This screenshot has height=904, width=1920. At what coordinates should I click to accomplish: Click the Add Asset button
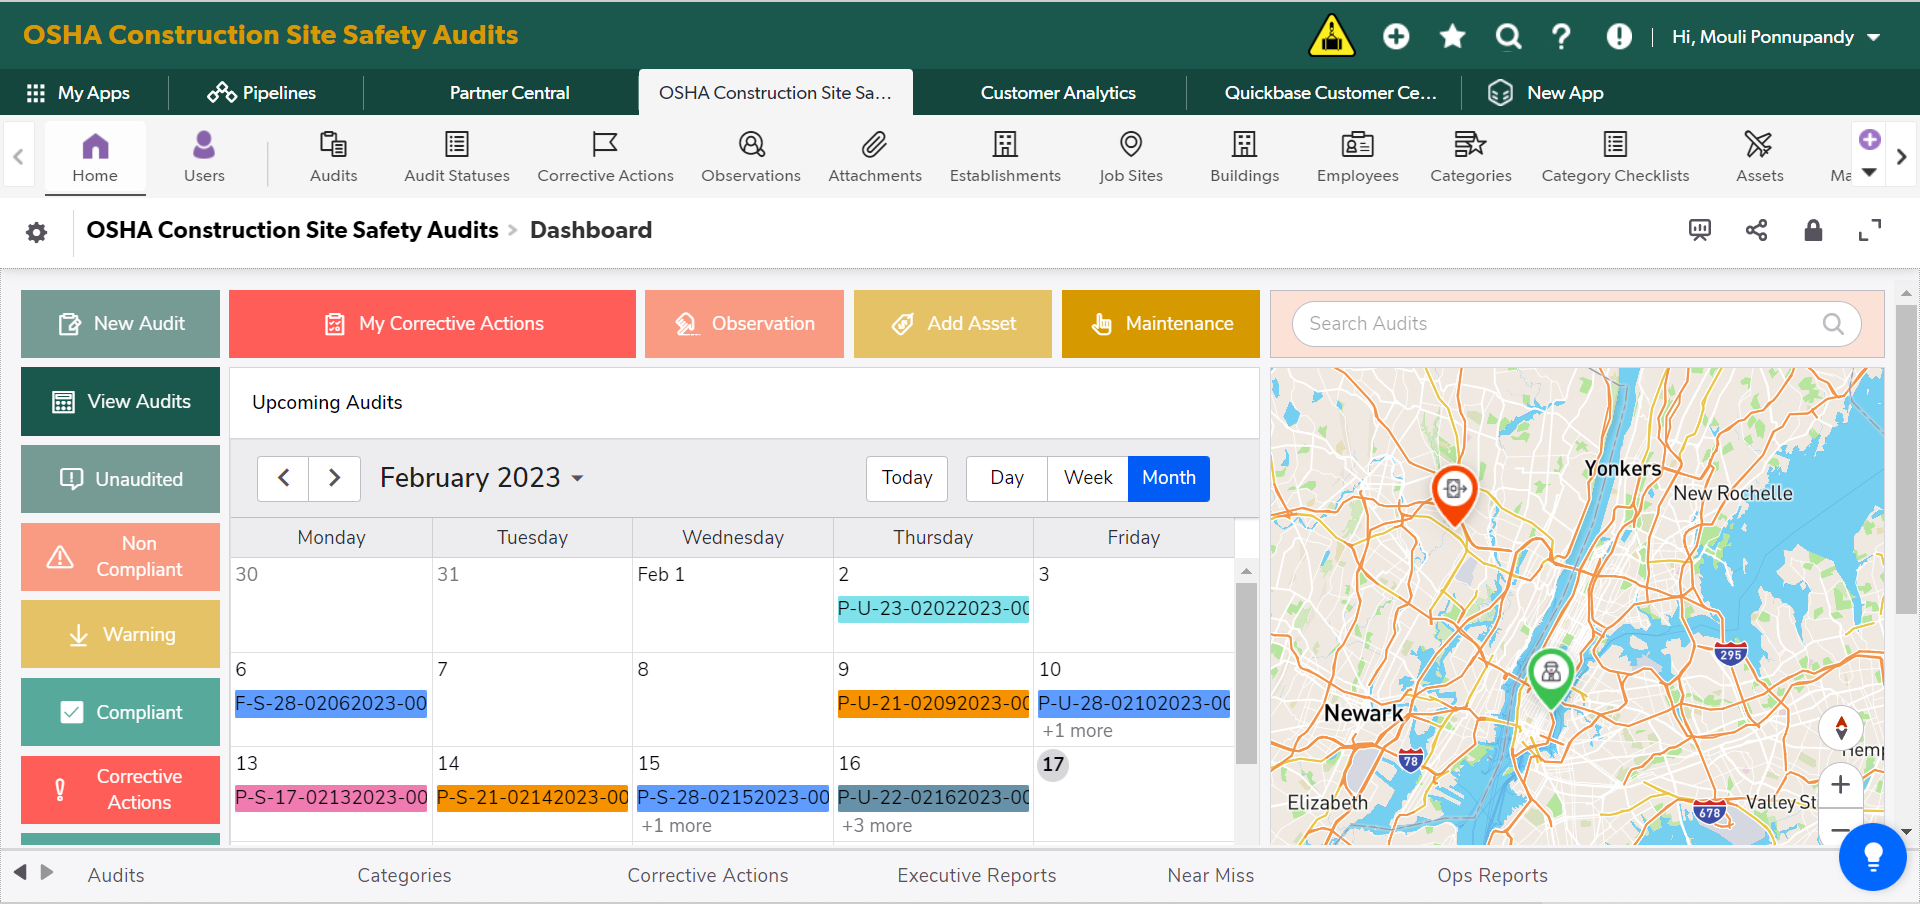[x=952, y=324]
